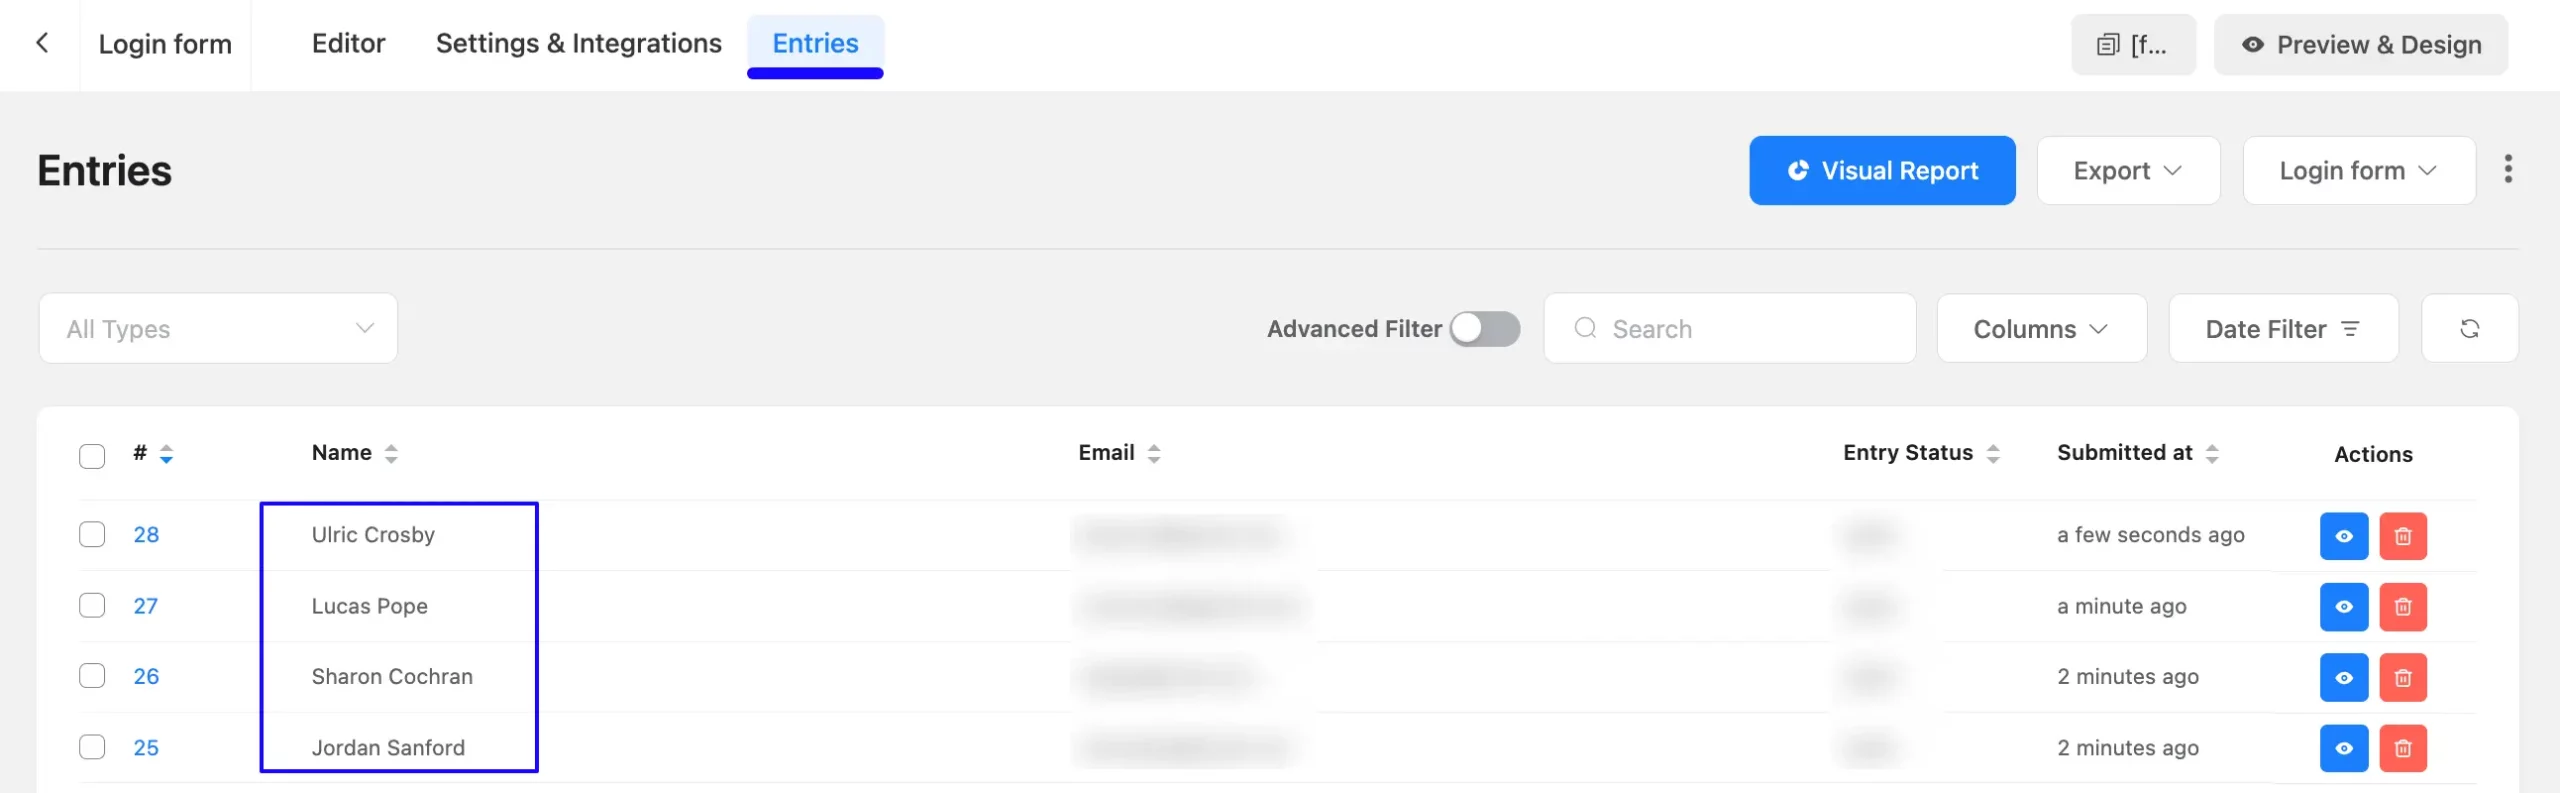Click the shortcode copy icon button
The height and width of the screenshot is (793, 2560).
[x=2133, y=45]
